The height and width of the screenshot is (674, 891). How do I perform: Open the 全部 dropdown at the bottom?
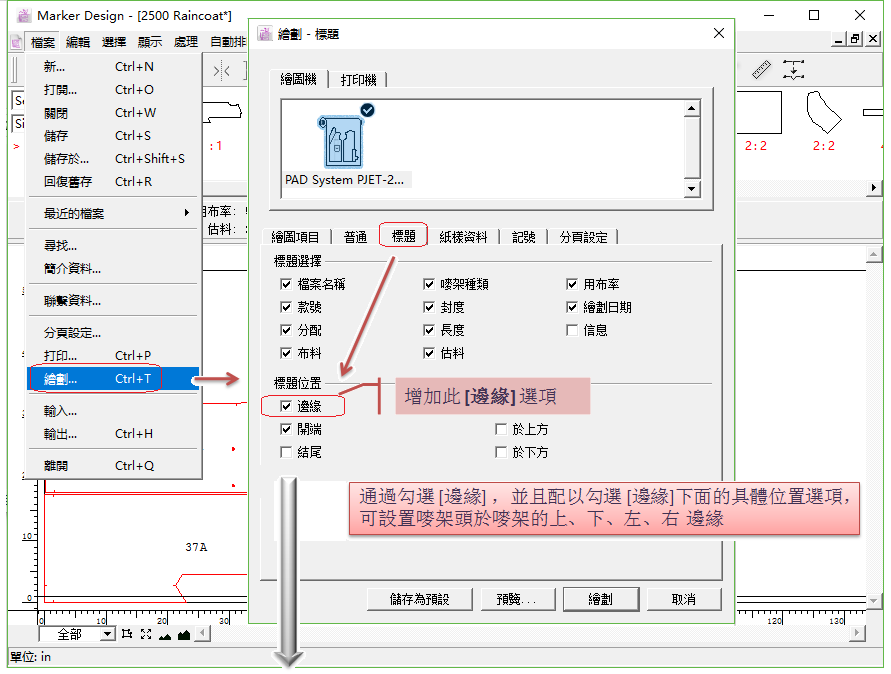point(107,634)
